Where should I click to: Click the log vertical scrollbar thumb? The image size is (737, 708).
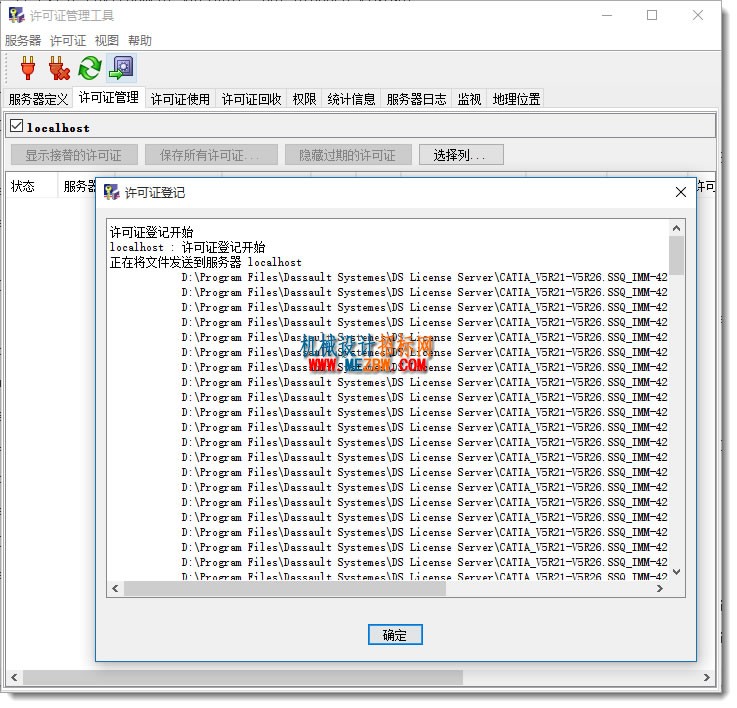click(x=677, y=257)
